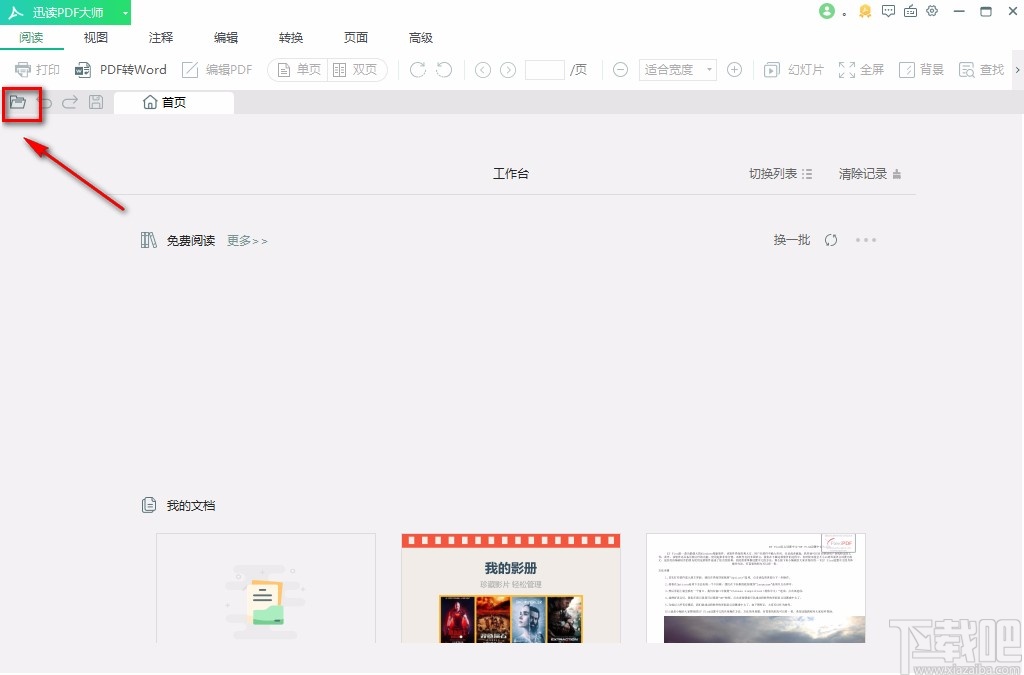Click the undo arrow icon
Viewport: 1024px width, 675px height.
click(x=44, y=101)
